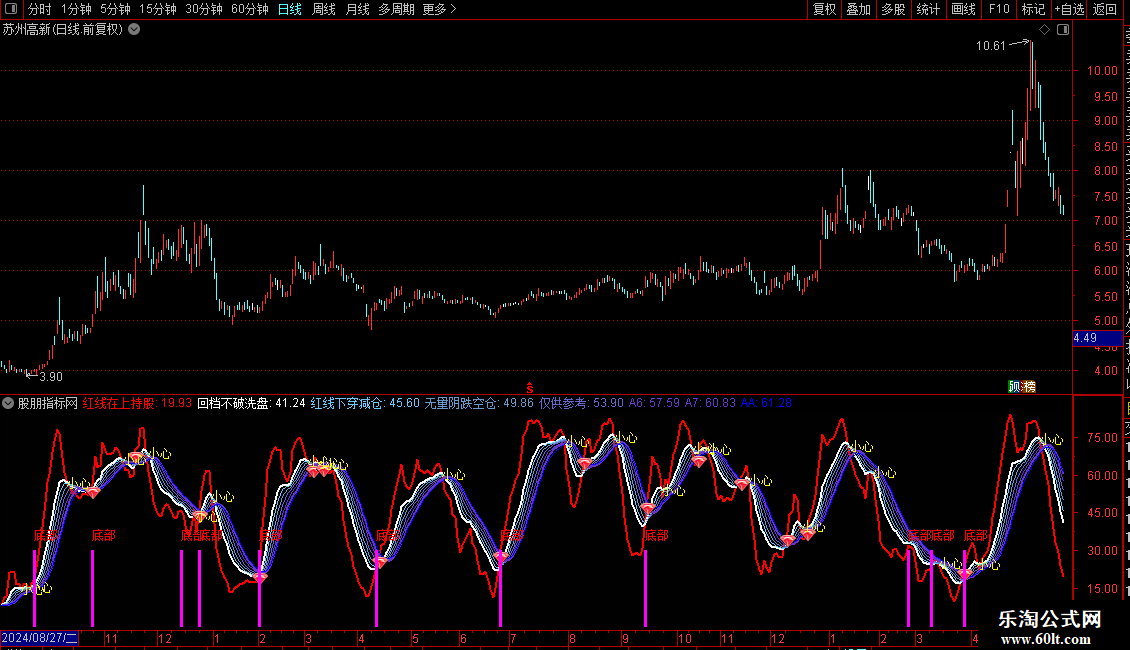Select the 60分钟 period tab
This screenshot has height=650, width=1130.
(x=250, y=9)
